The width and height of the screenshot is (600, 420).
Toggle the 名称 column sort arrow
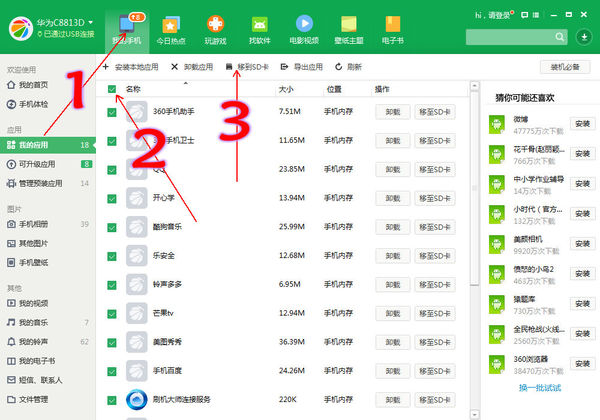[186, 83]
